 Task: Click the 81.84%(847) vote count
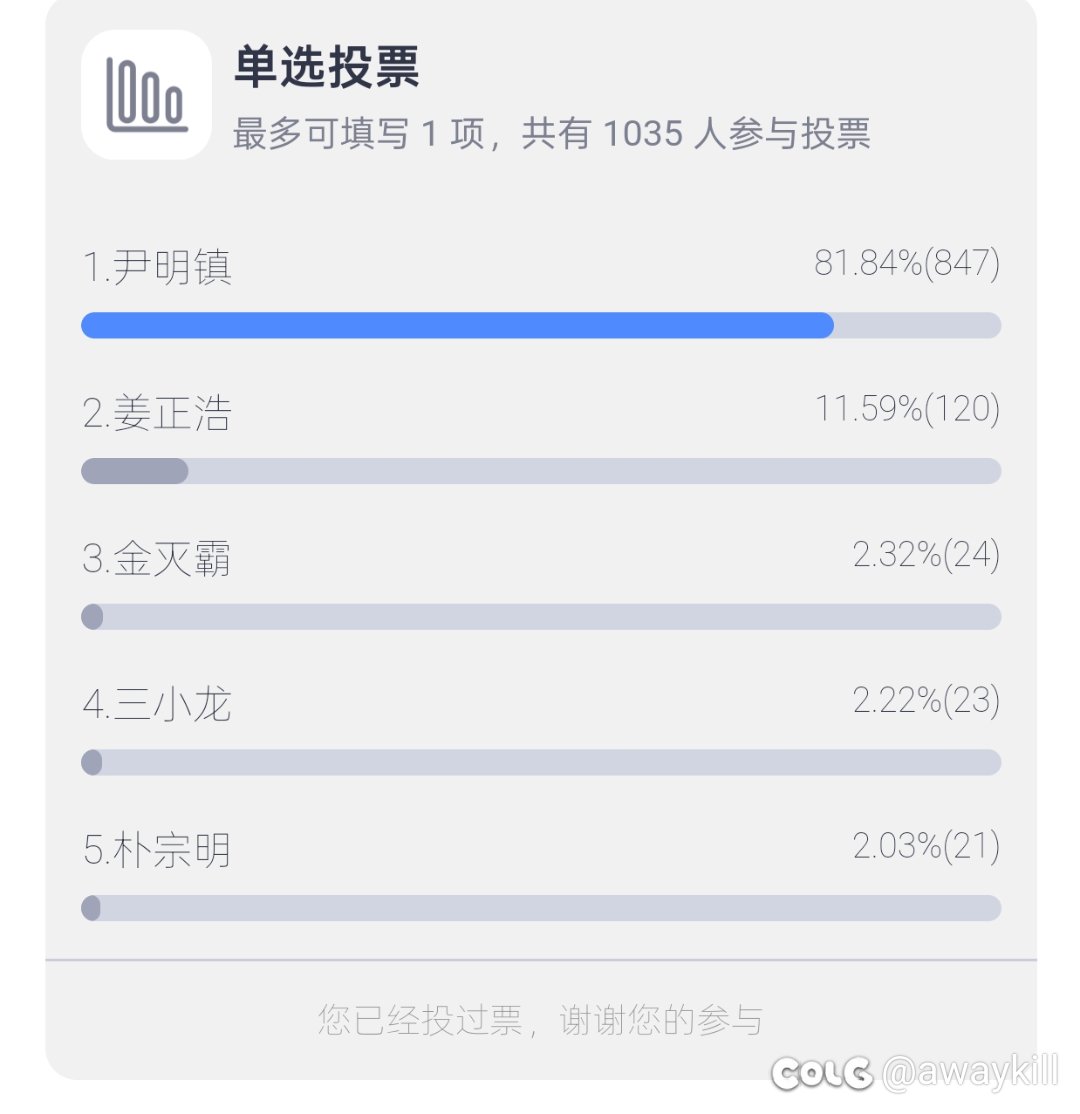click(x=906, y=263)
